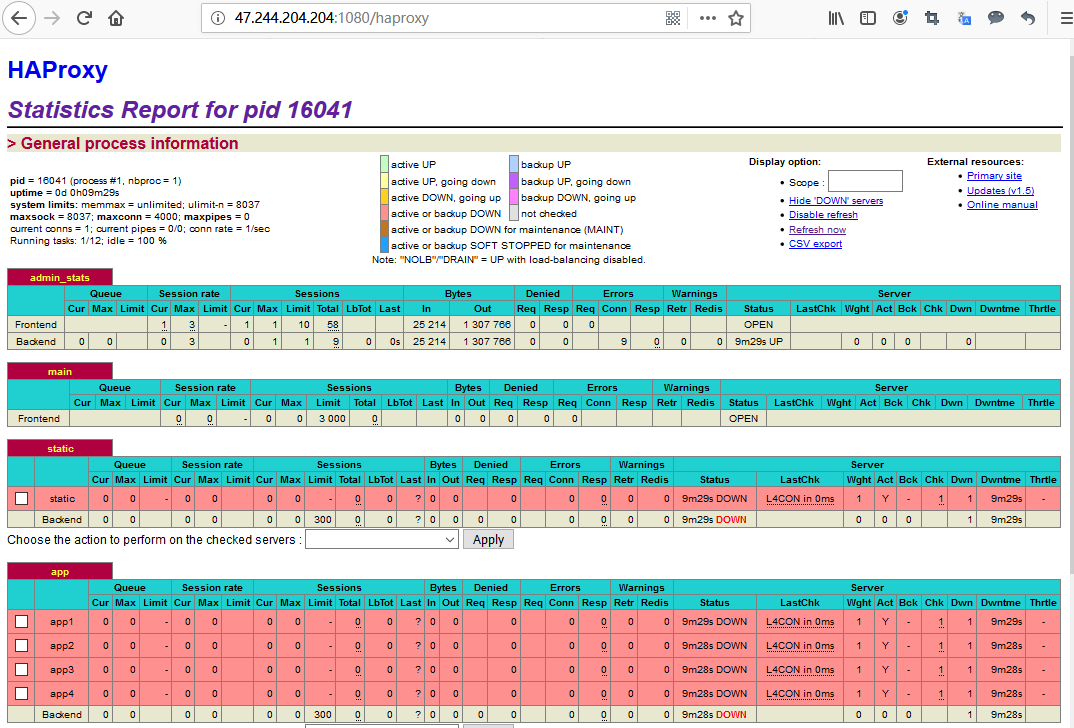Image resolution: width=1074 pixels, height=728 pixels.
Task: Open the static server action dropdown
Action: point(380,539)
